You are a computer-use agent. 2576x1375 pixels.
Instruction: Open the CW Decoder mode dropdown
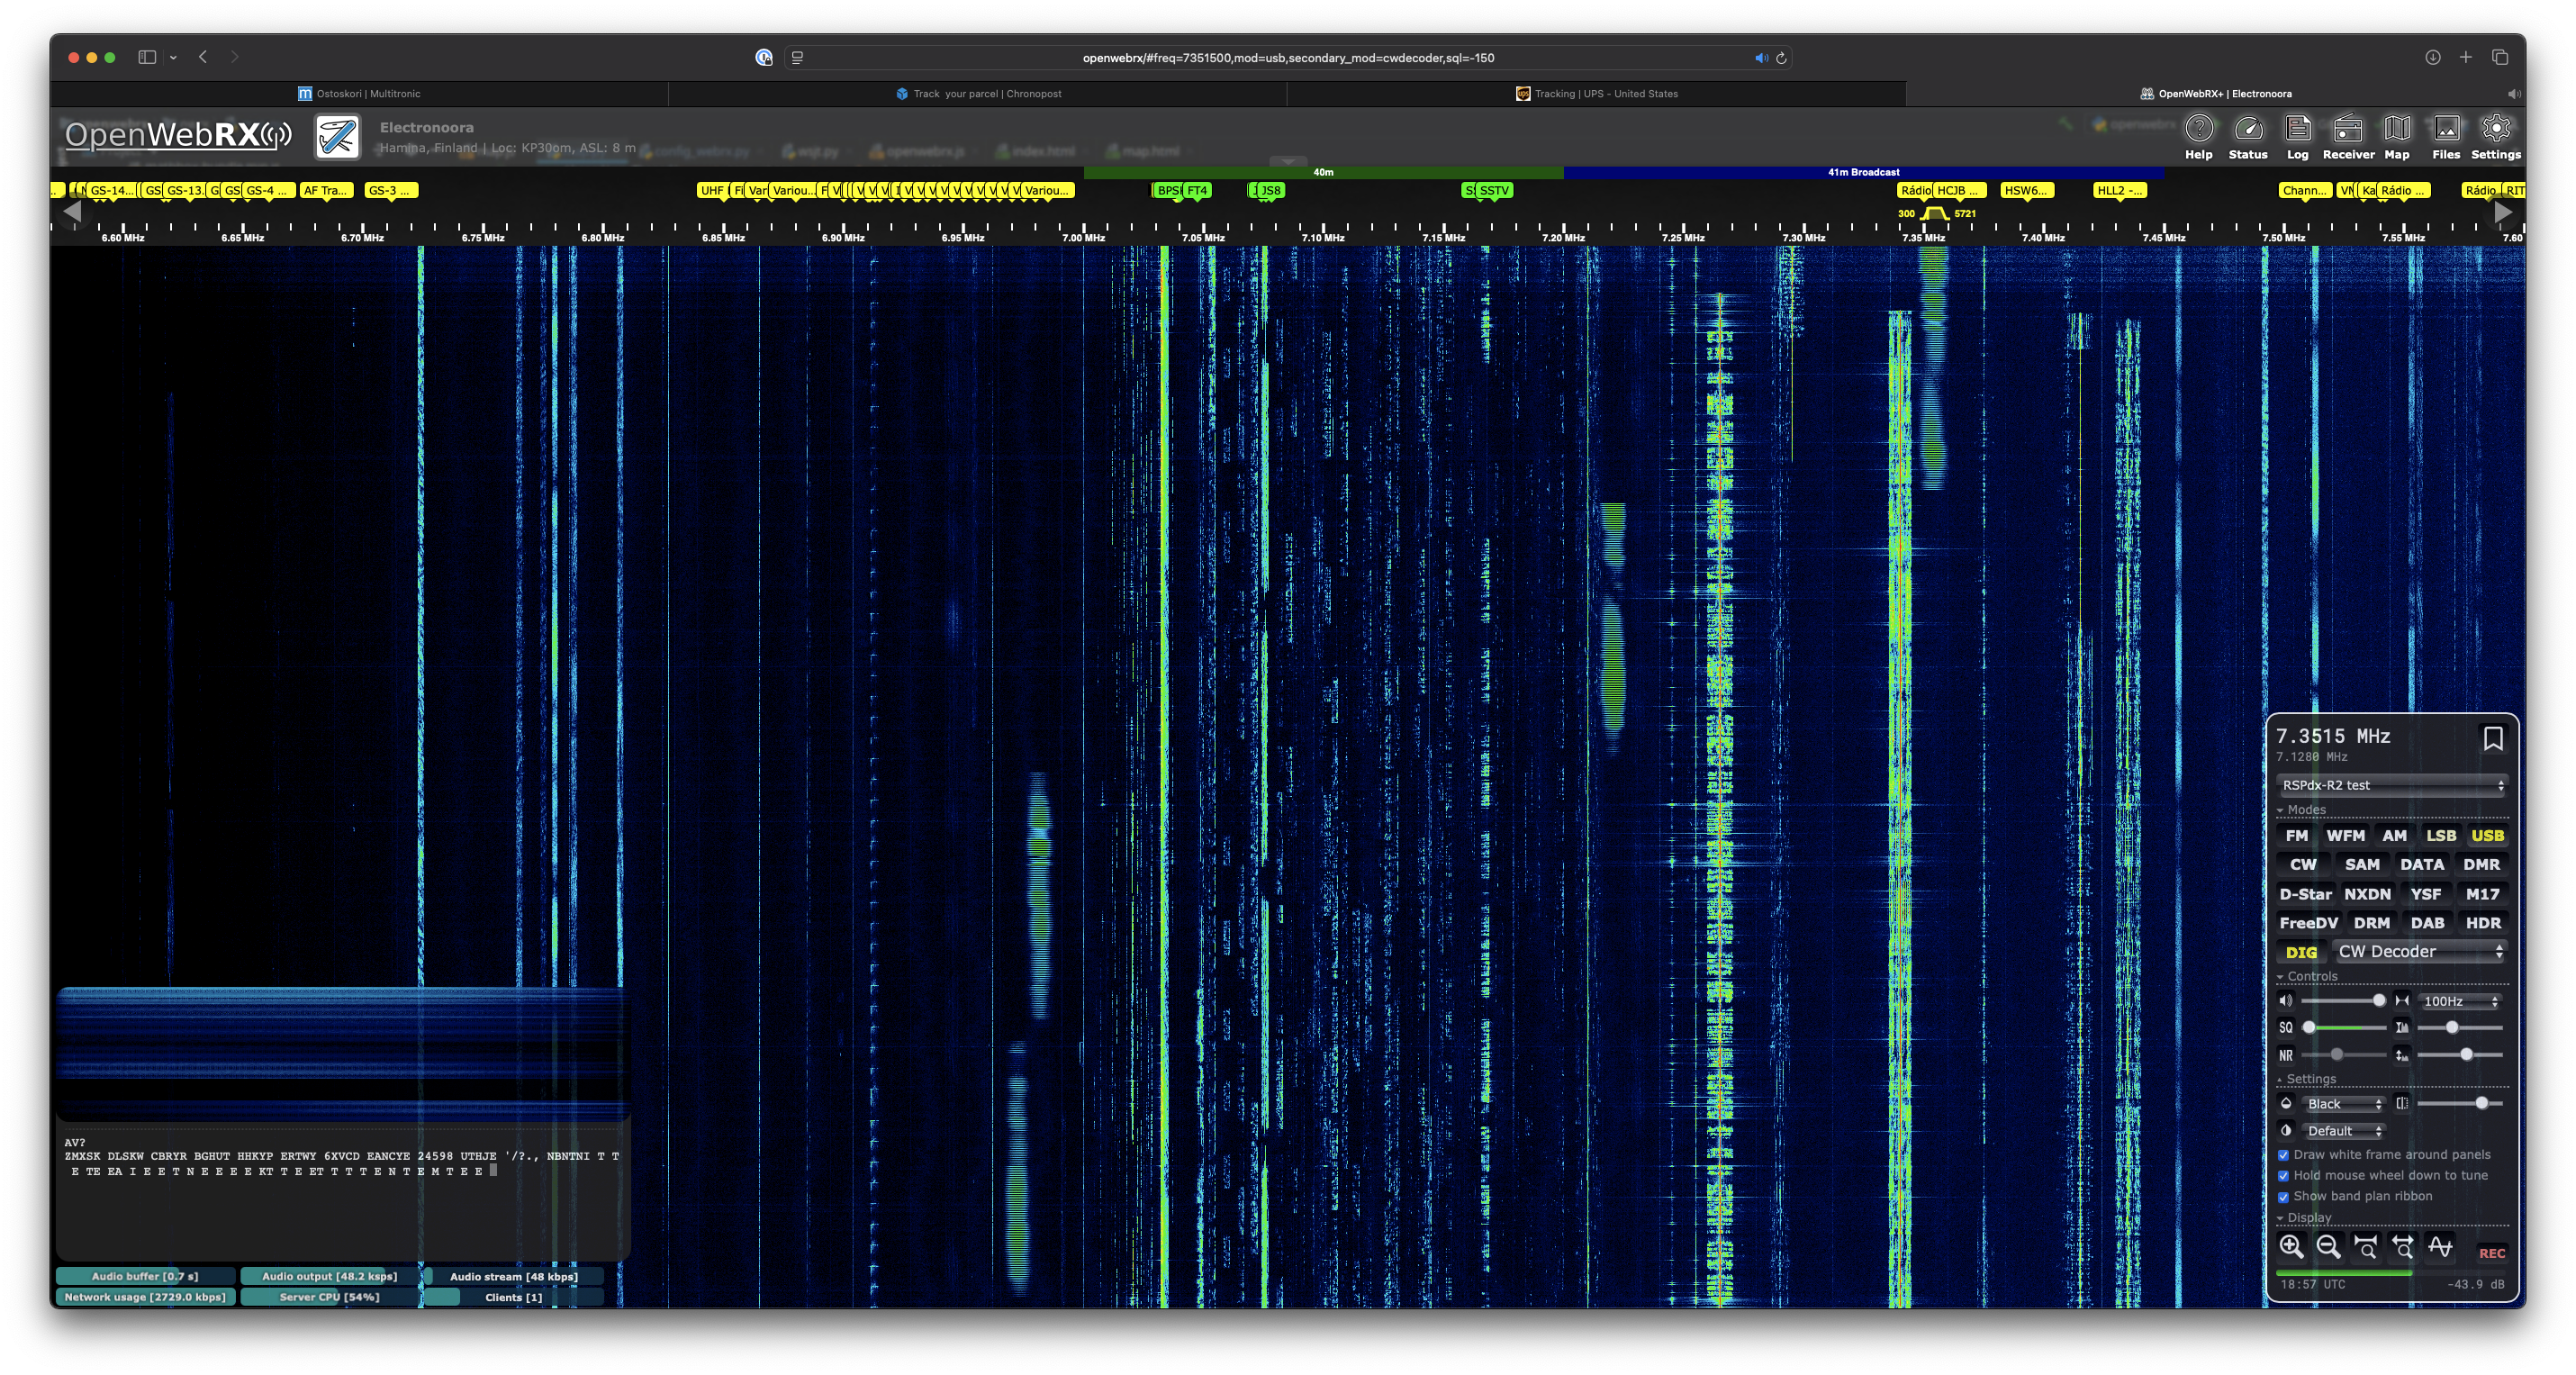(2418, 952)
